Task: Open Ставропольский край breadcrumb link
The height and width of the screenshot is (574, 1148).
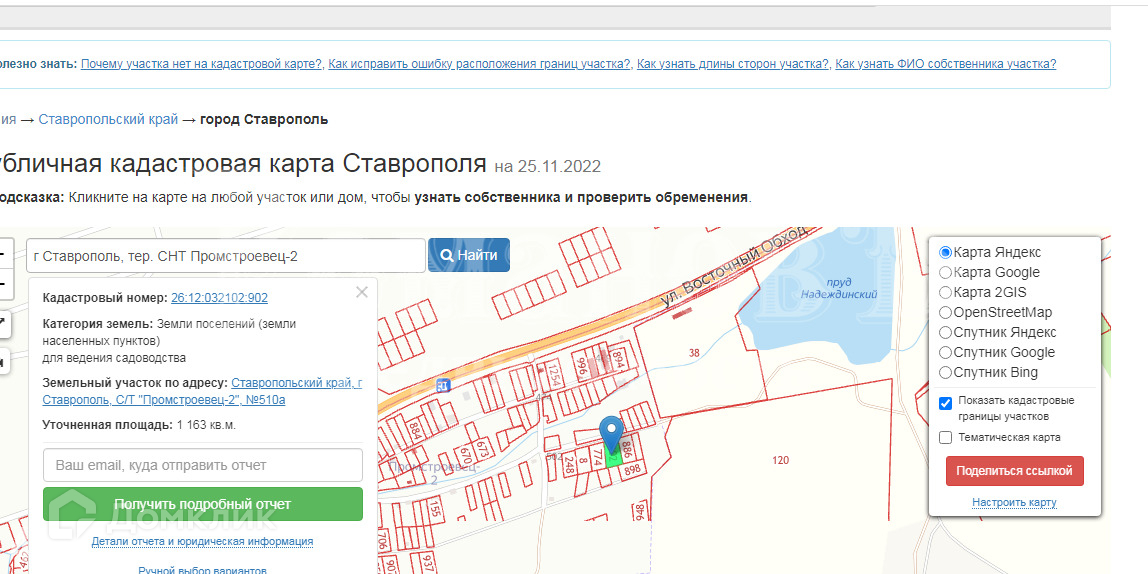Action: (x=108, y=119)
